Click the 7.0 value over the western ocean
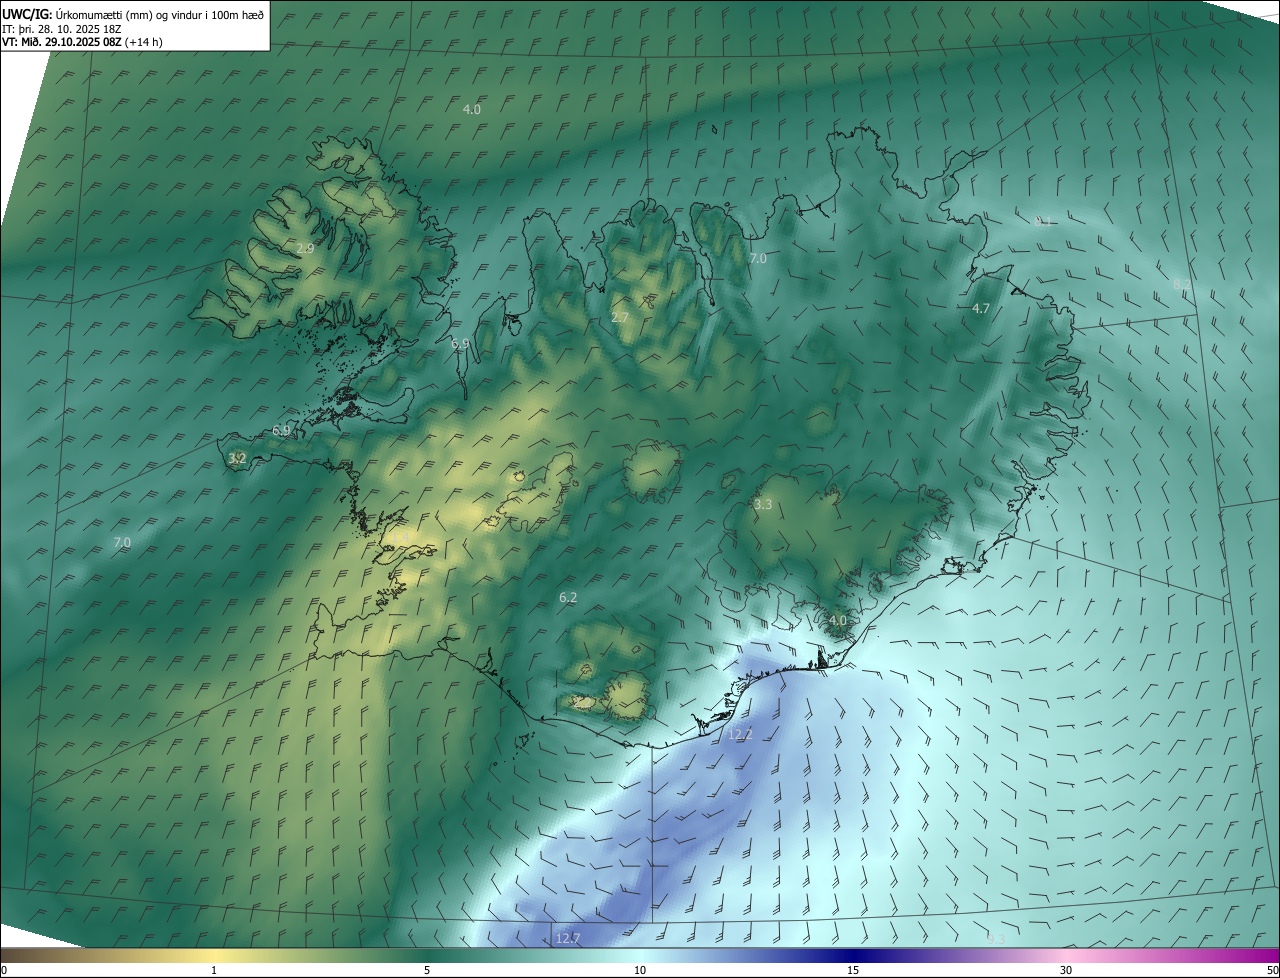This screenshot has height=978, width=1280. click(x=122, y=542)
